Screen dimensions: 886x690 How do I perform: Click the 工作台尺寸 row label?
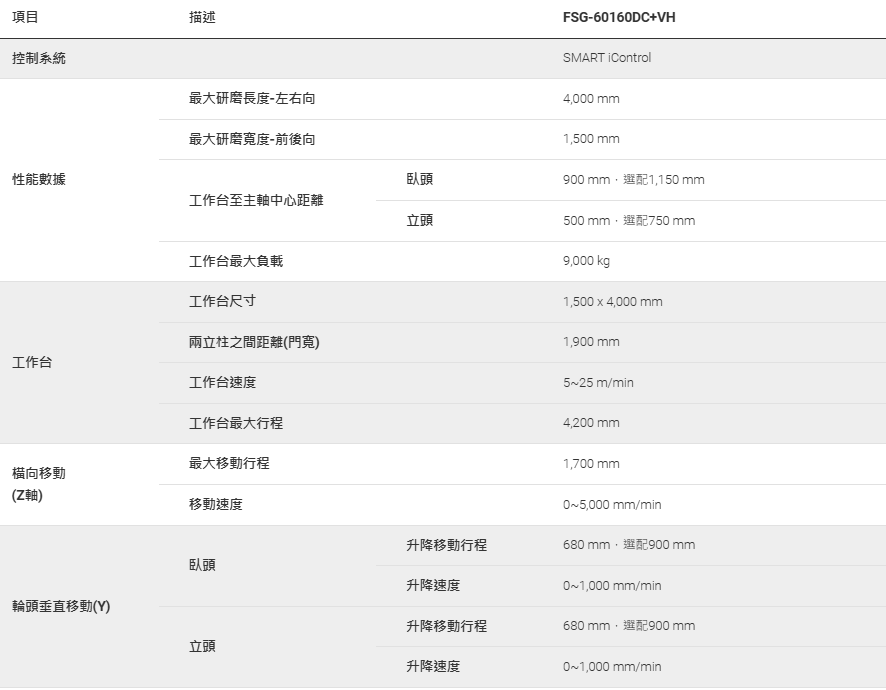[229, 301]
